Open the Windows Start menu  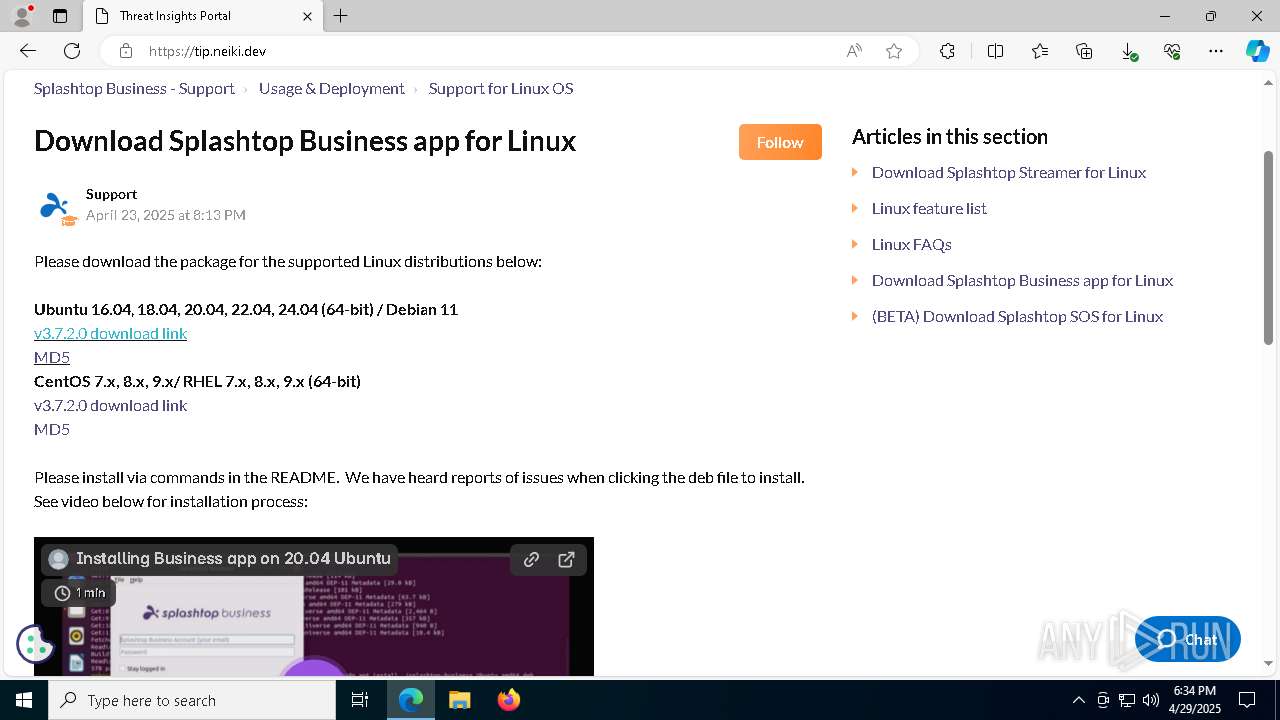click(x=24, y=700)
